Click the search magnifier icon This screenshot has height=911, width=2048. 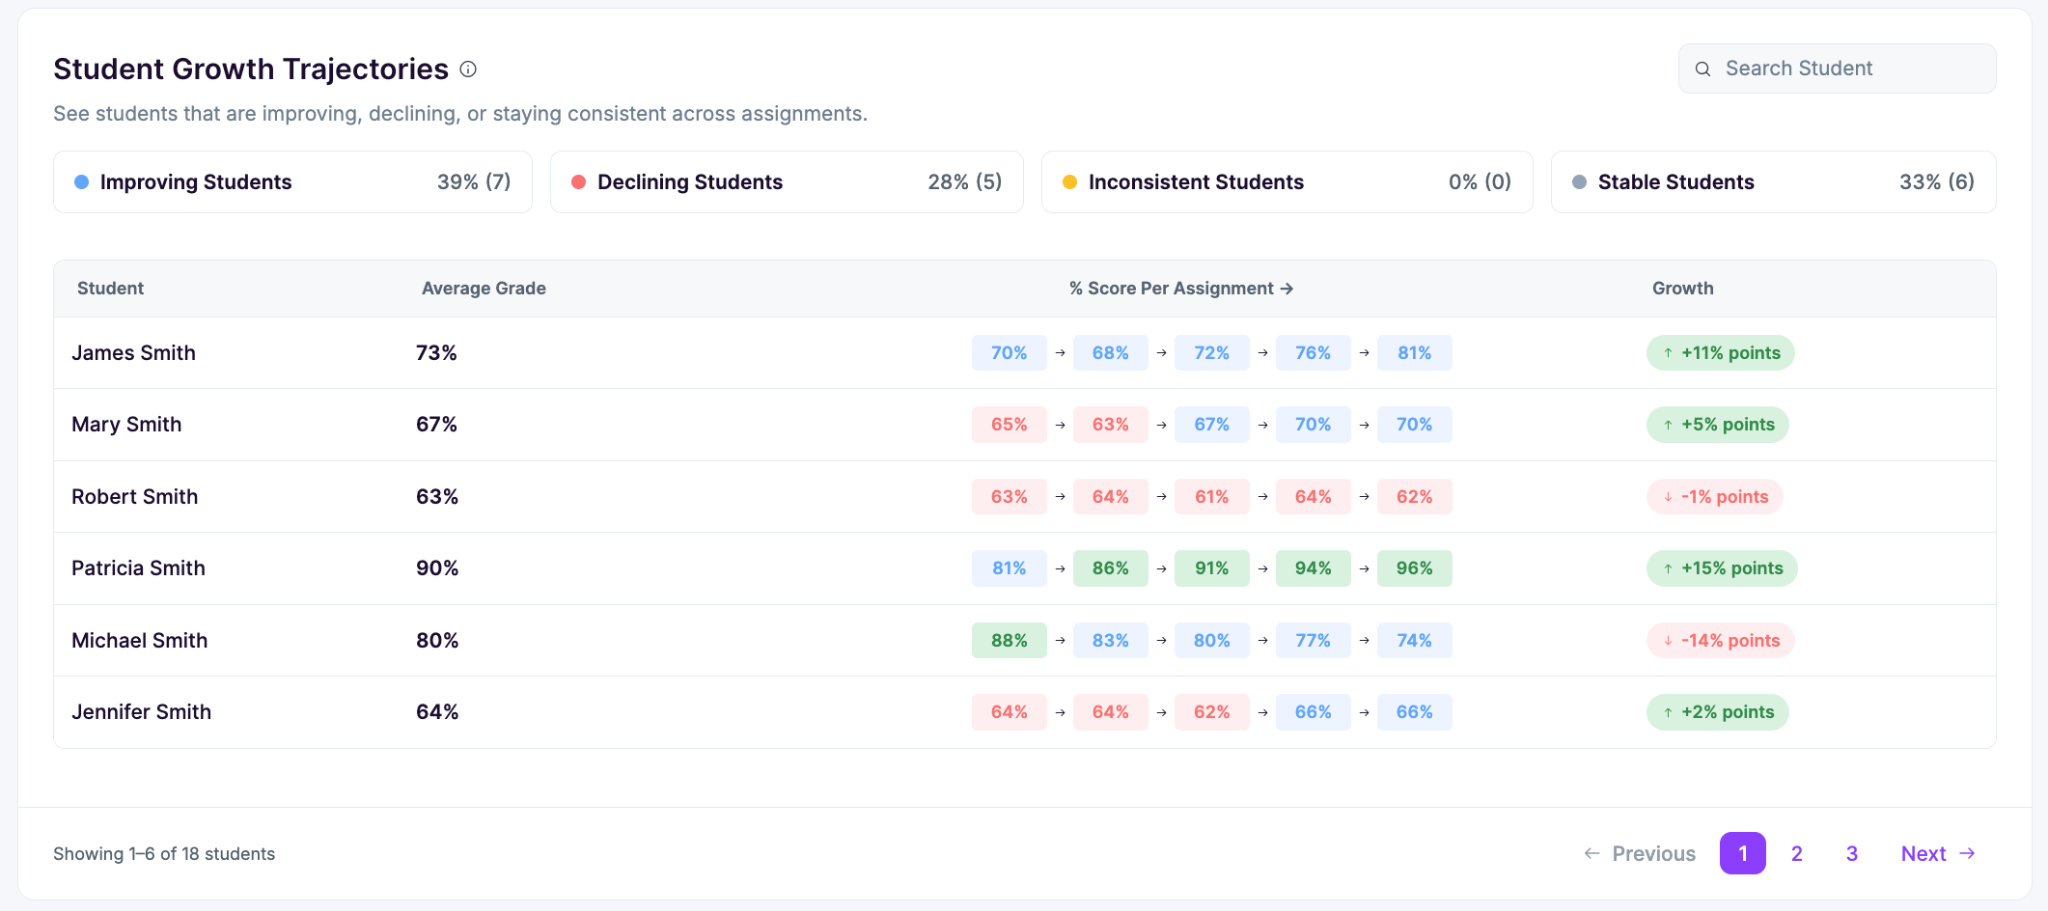[x=1703, y=69]
